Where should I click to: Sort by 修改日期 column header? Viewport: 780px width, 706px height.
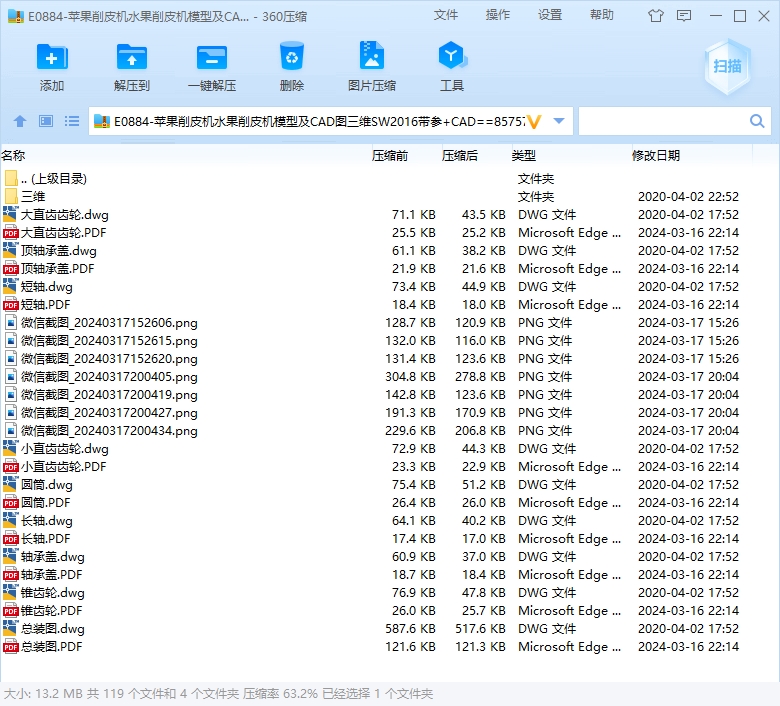pyautogui.click(x=656, y=156)
